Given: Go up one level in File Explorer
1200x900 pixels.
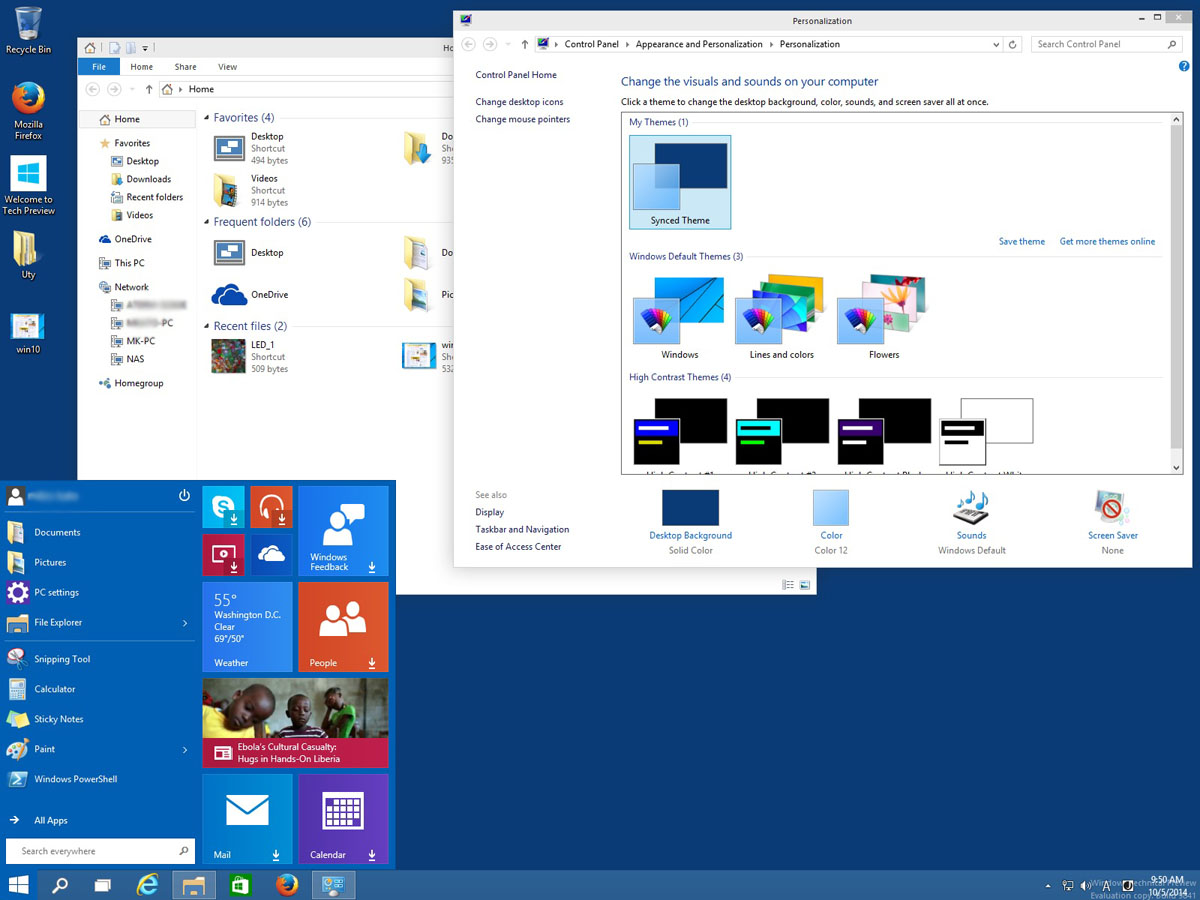Looking at the screenshot, I should [149, 89].
